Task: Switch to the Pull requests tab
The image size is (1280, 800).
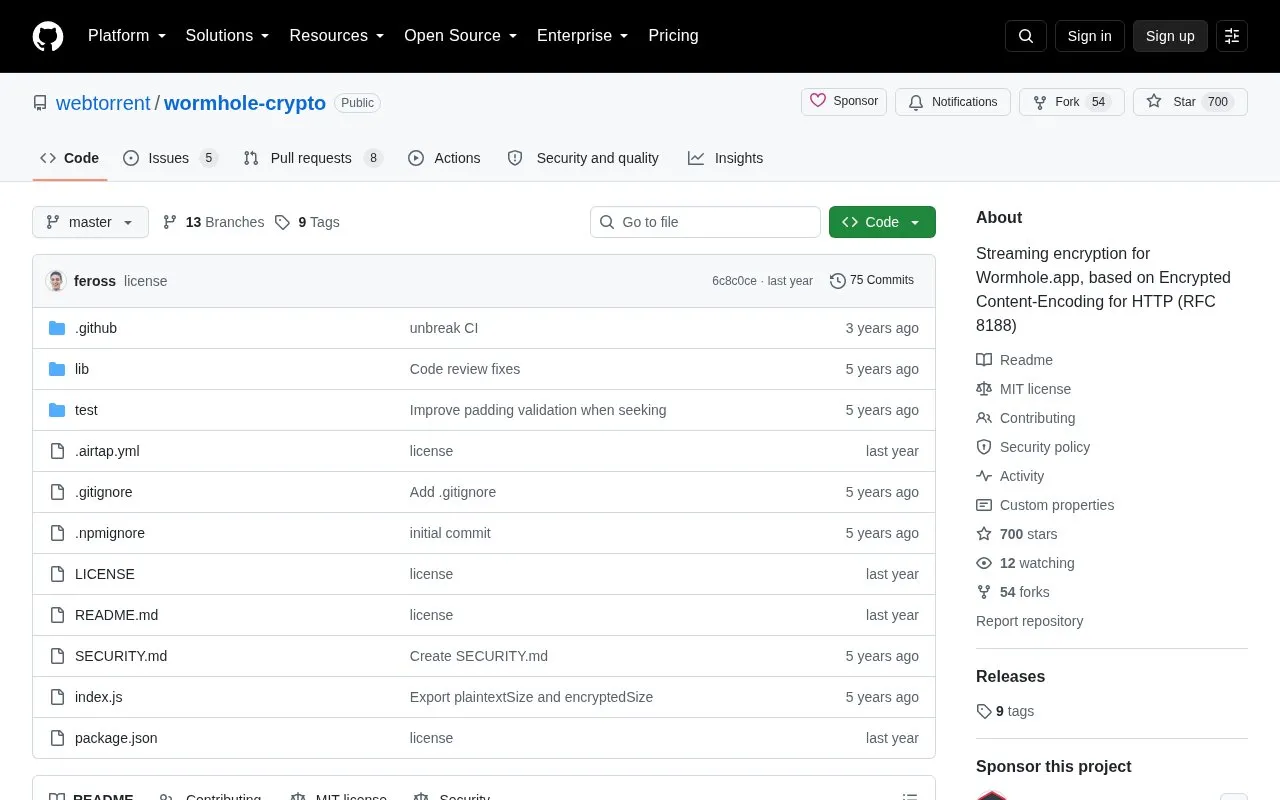Action: [313, 158]
